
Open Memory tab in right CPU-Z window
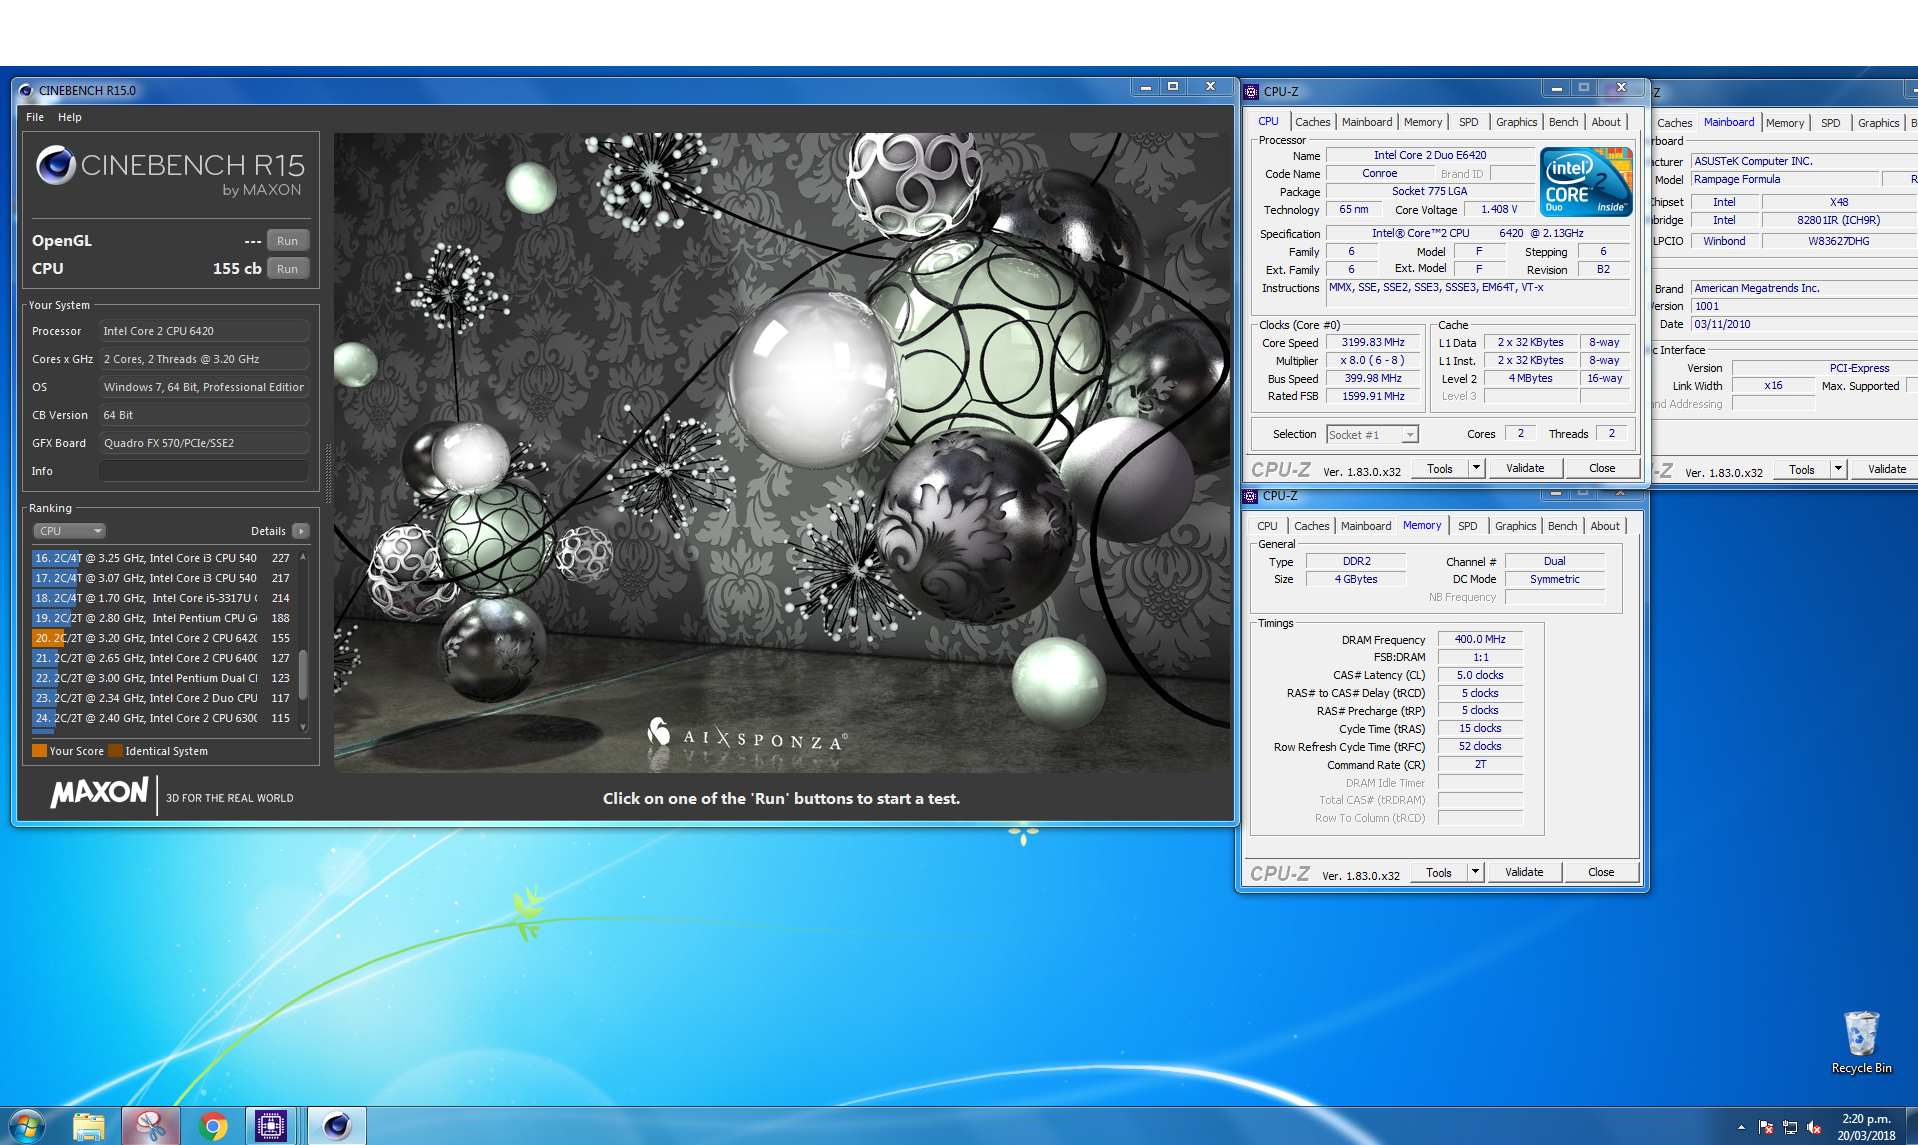coord(1785,123)
